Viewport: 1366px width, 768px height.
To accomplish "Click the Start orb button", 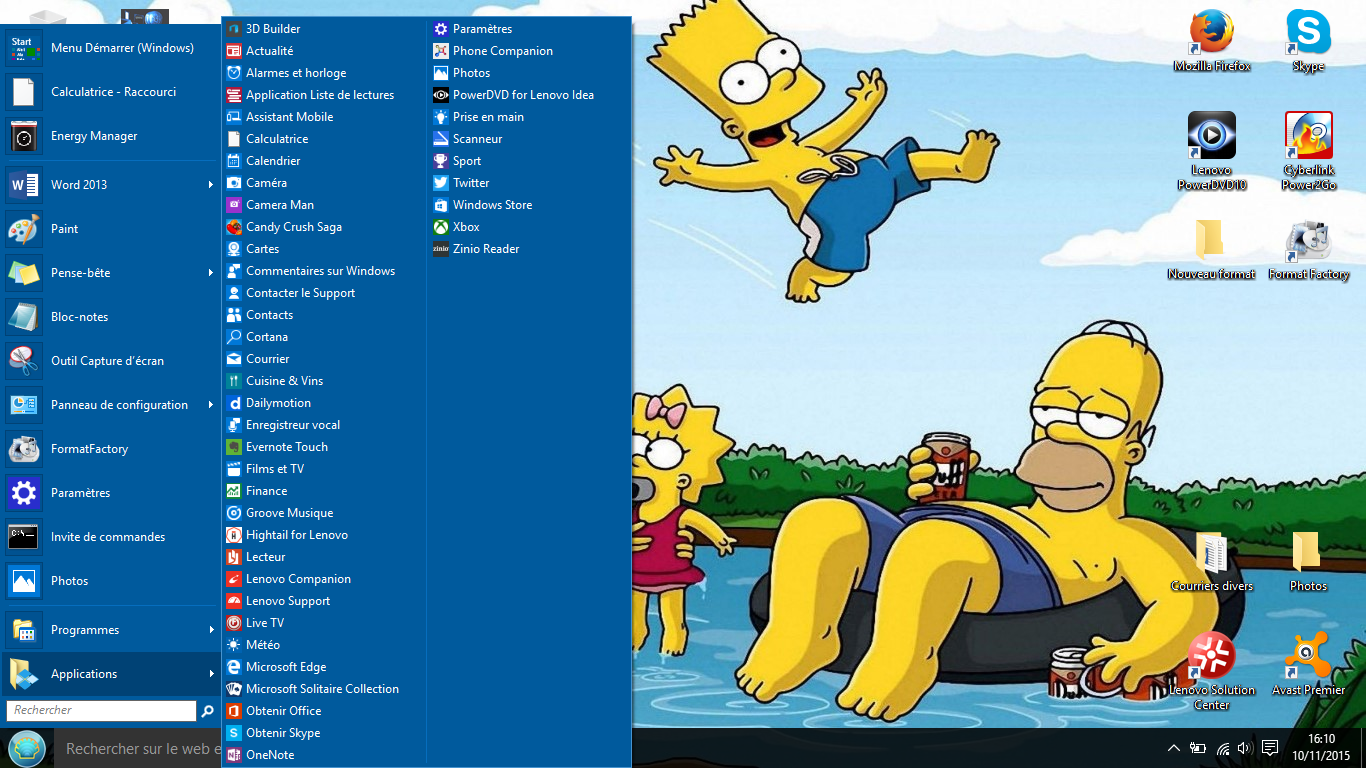I will pos(26,748).
